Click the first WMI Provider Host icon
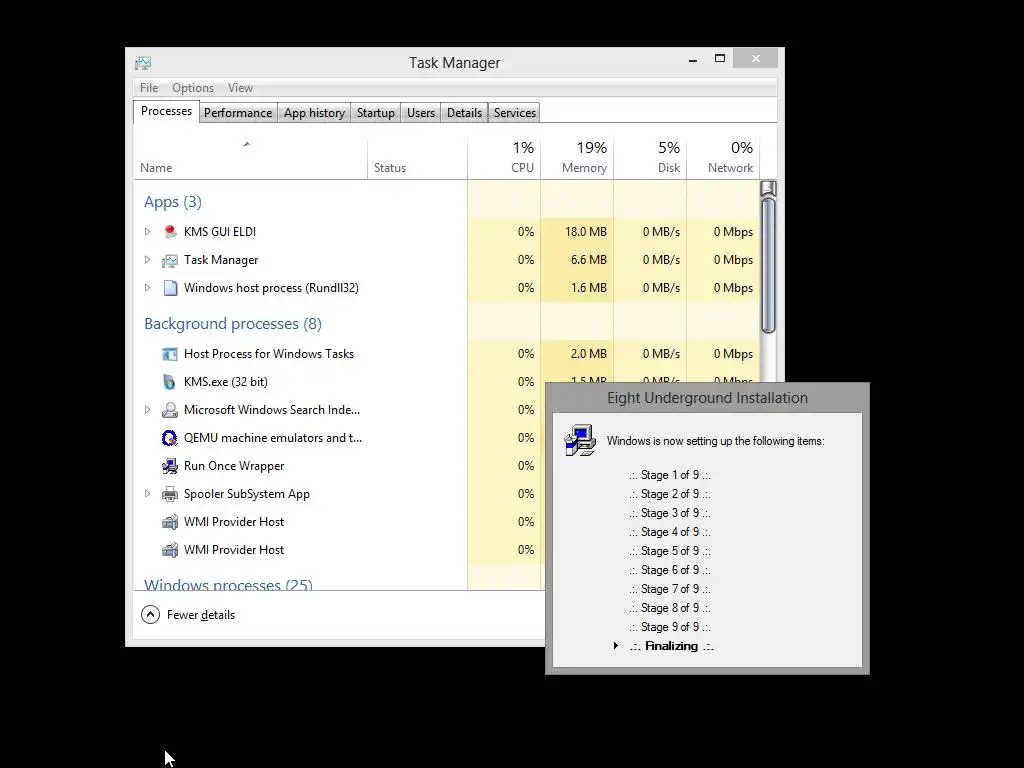The height and width of the screenshot is (768, 1024). coord(170,522)
